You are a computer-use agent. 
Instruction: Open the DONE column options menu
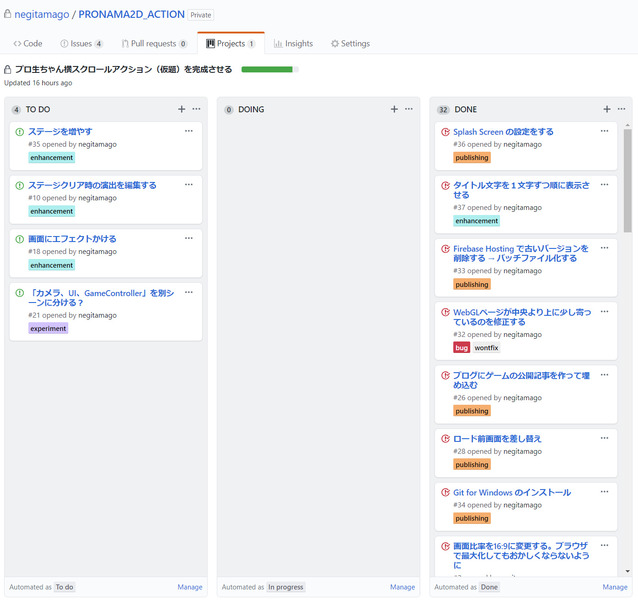point(621,109)
